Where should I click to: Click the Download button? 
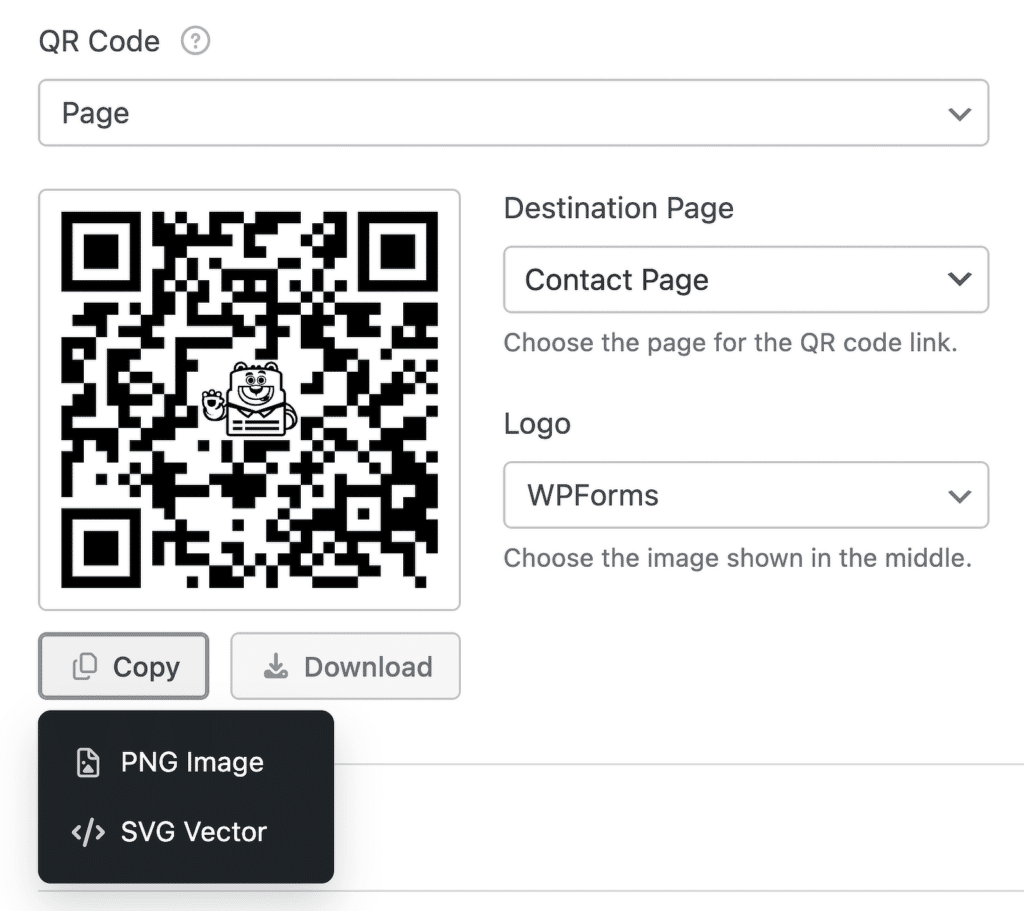coord(345,666)
